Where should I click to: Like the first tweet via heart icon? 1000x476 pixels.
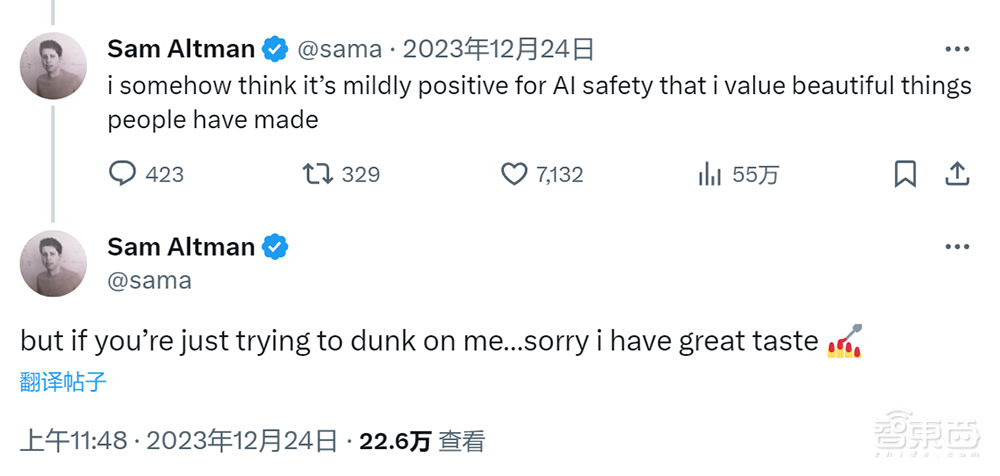(514, 174)
